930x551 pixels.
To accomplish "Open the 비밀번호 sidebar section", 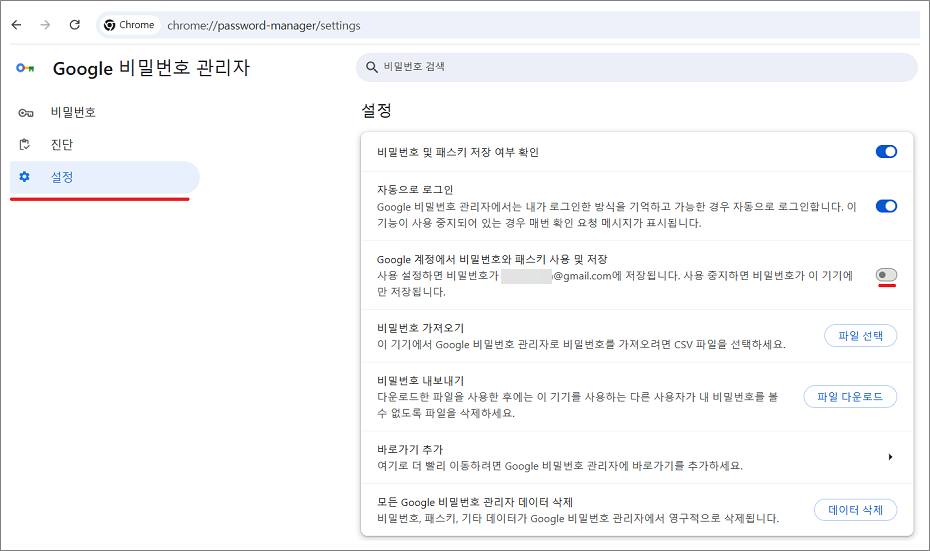I will 105,113.
